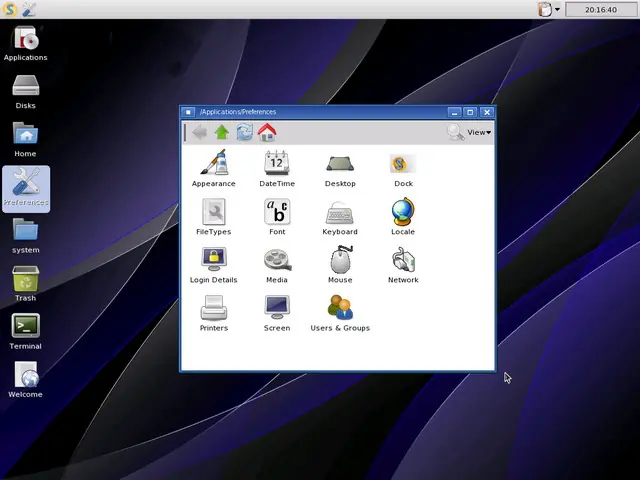Screen dimensions: 640x480
Task: Select the Login Details icon
Action: click(x=214, y=259)
